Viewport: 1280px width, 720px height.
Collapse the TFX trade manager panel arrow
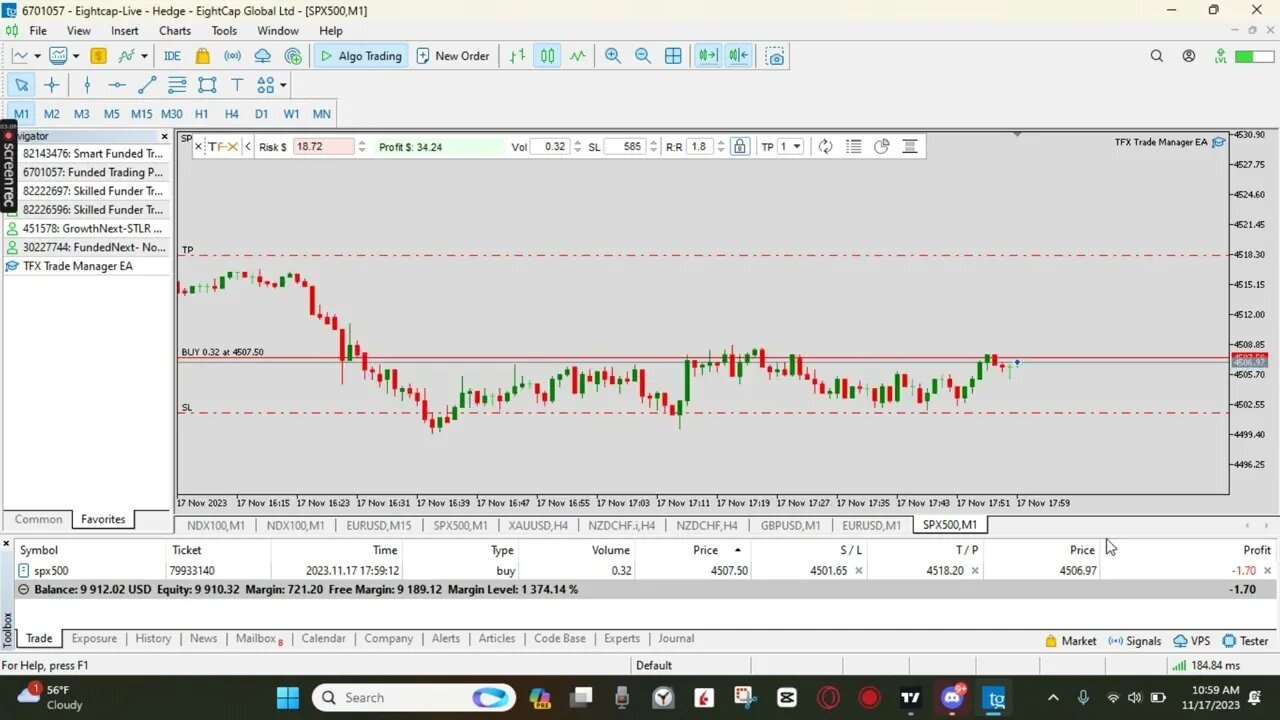tap(248, 146)
